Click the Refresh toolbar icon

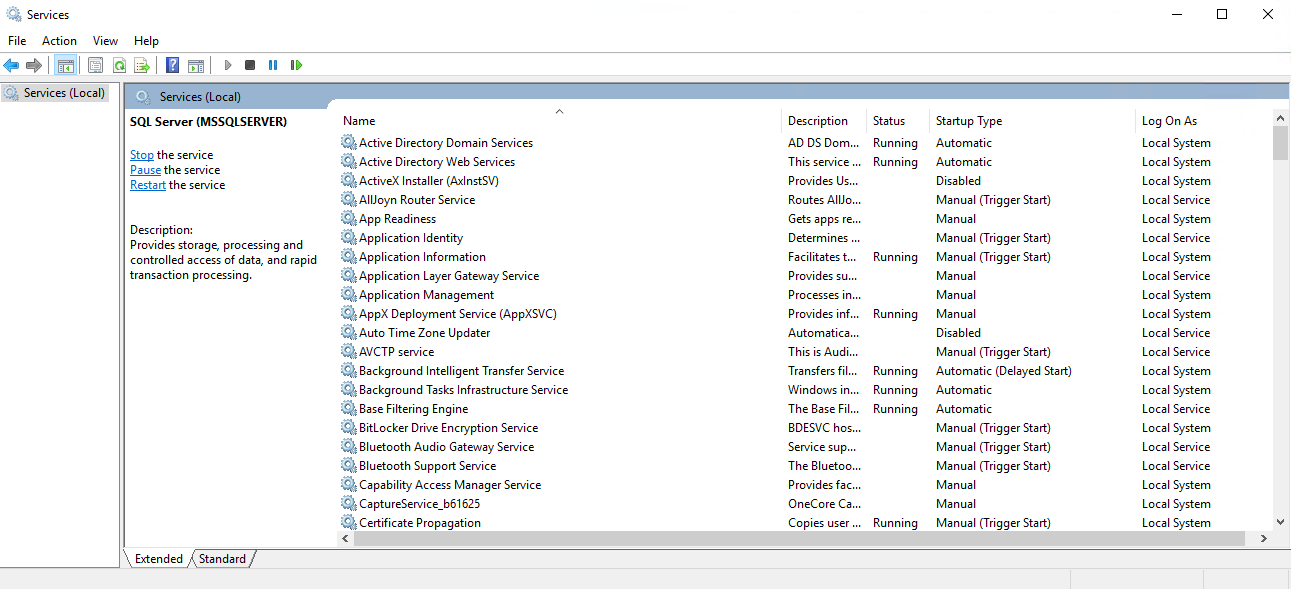coord(119,65)
